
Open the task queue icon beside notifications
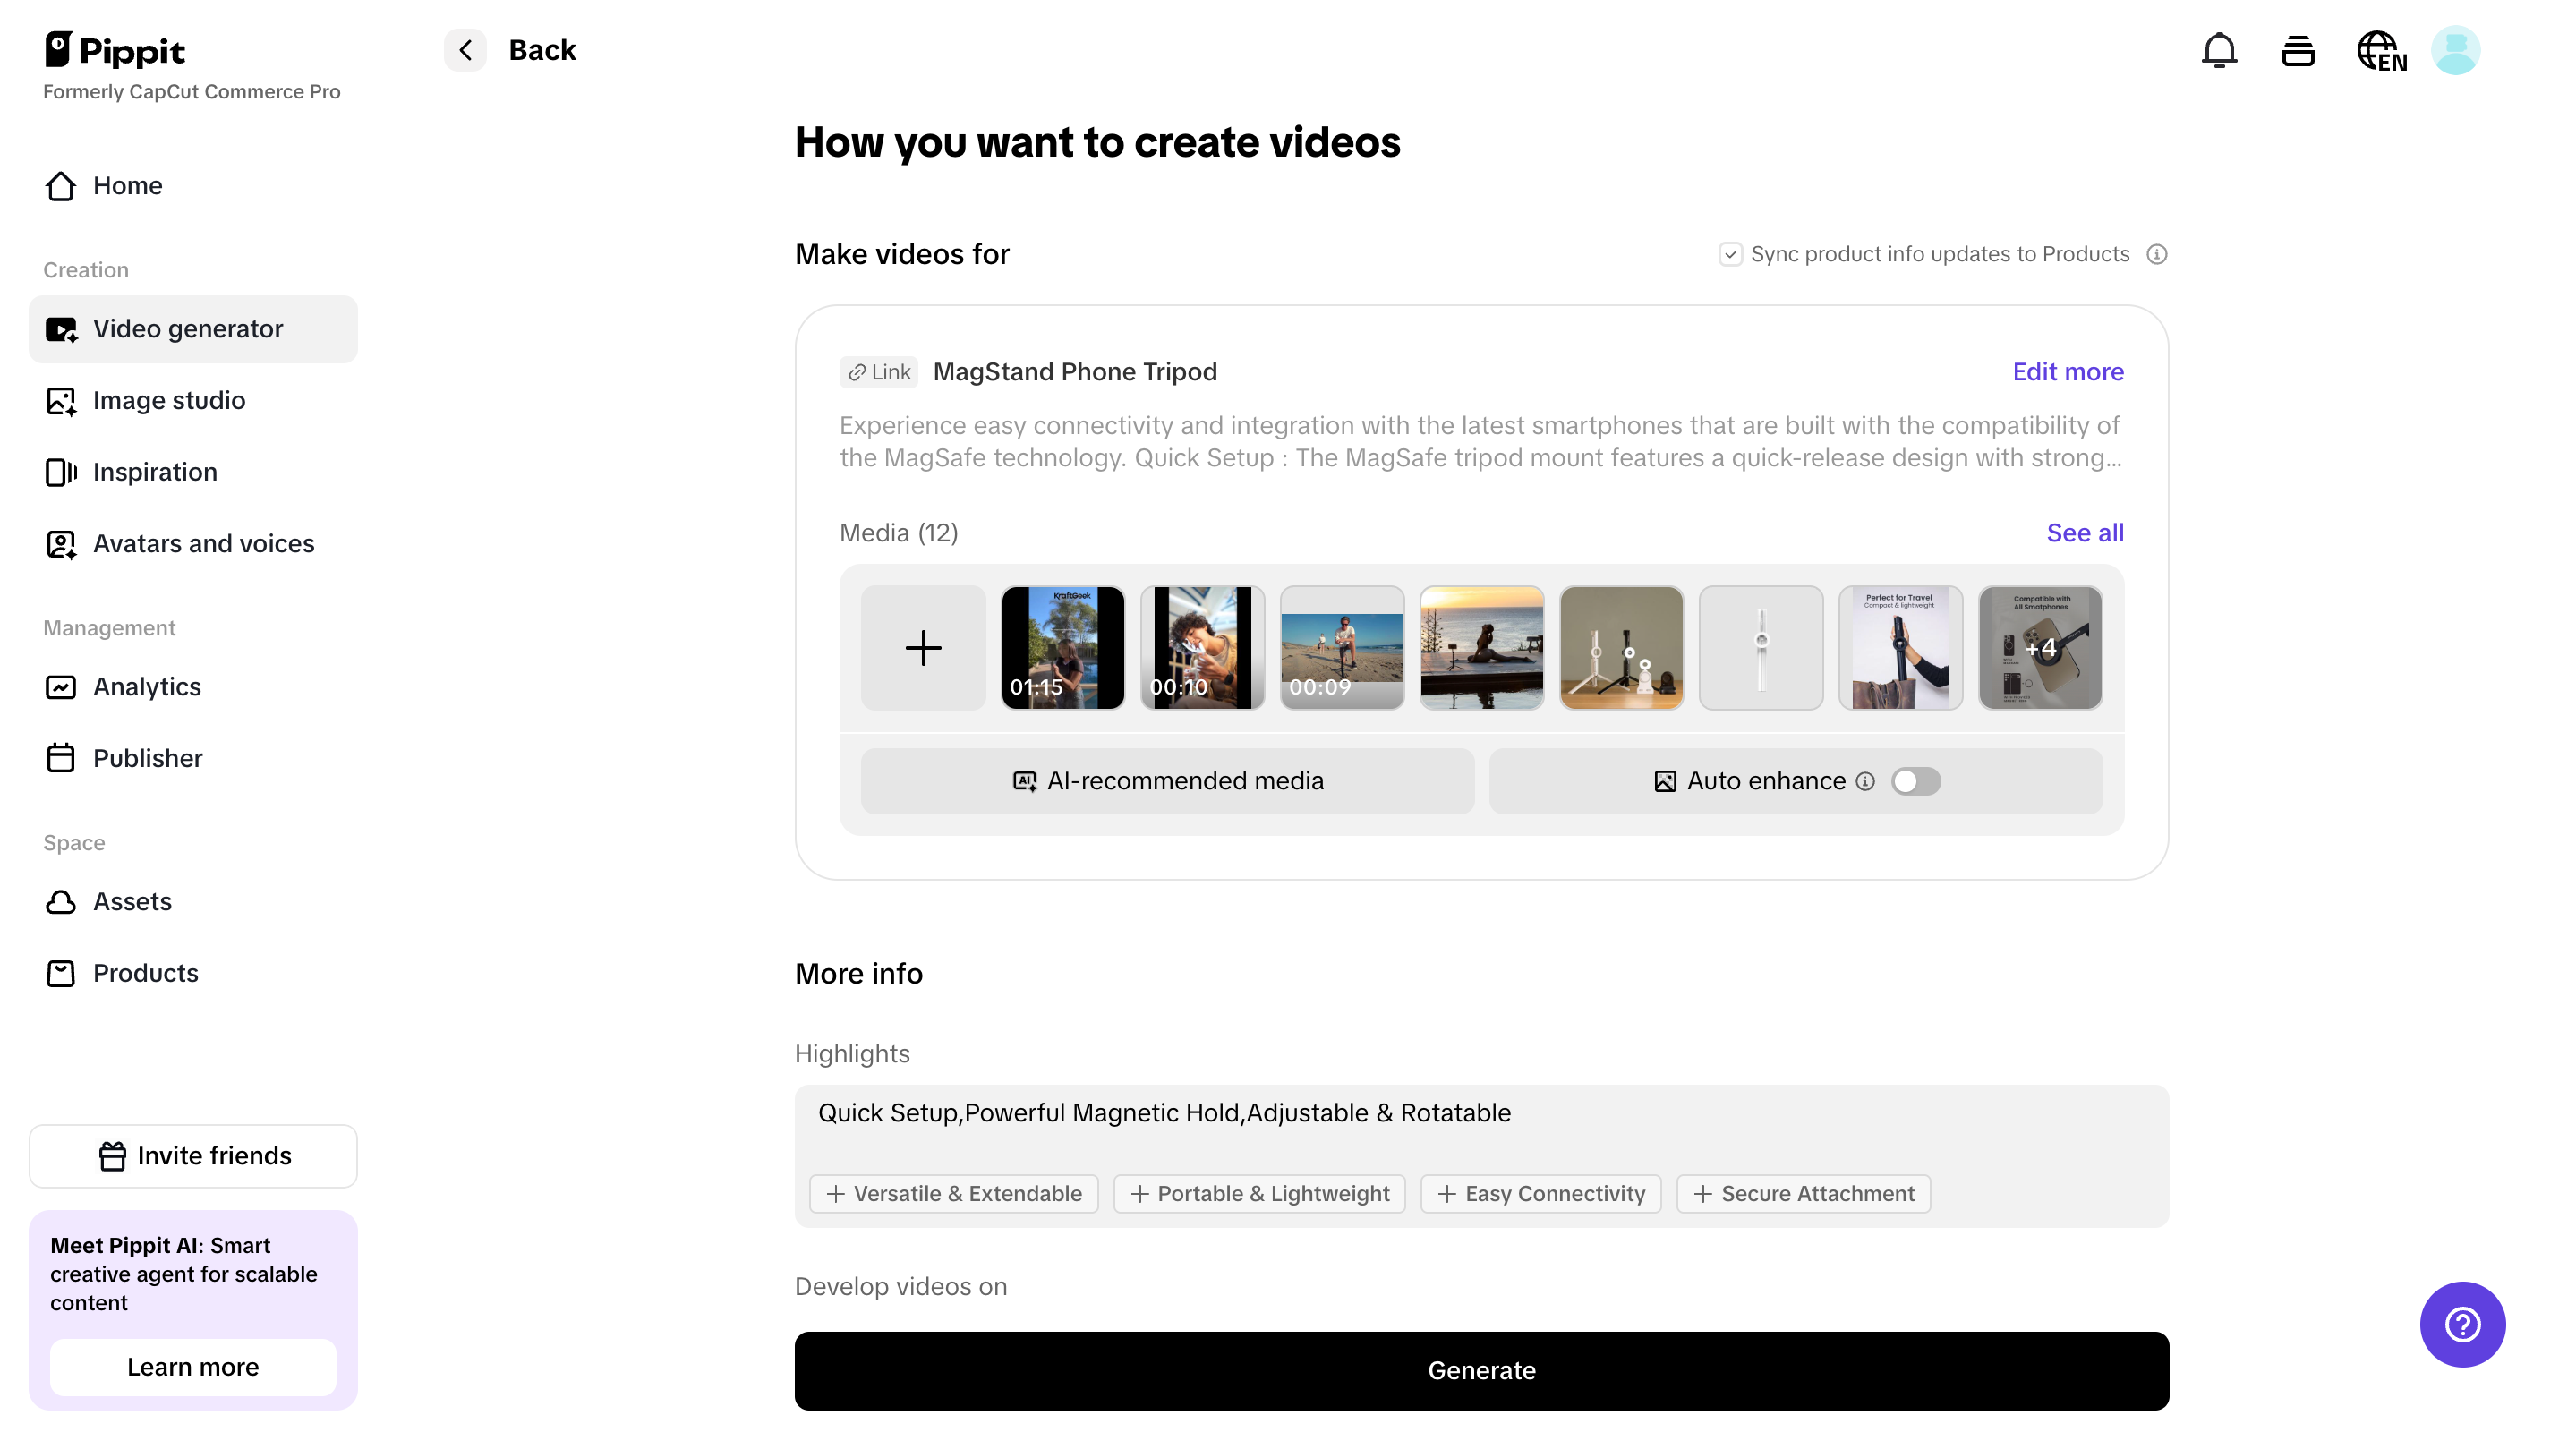tap(2298, 49)
